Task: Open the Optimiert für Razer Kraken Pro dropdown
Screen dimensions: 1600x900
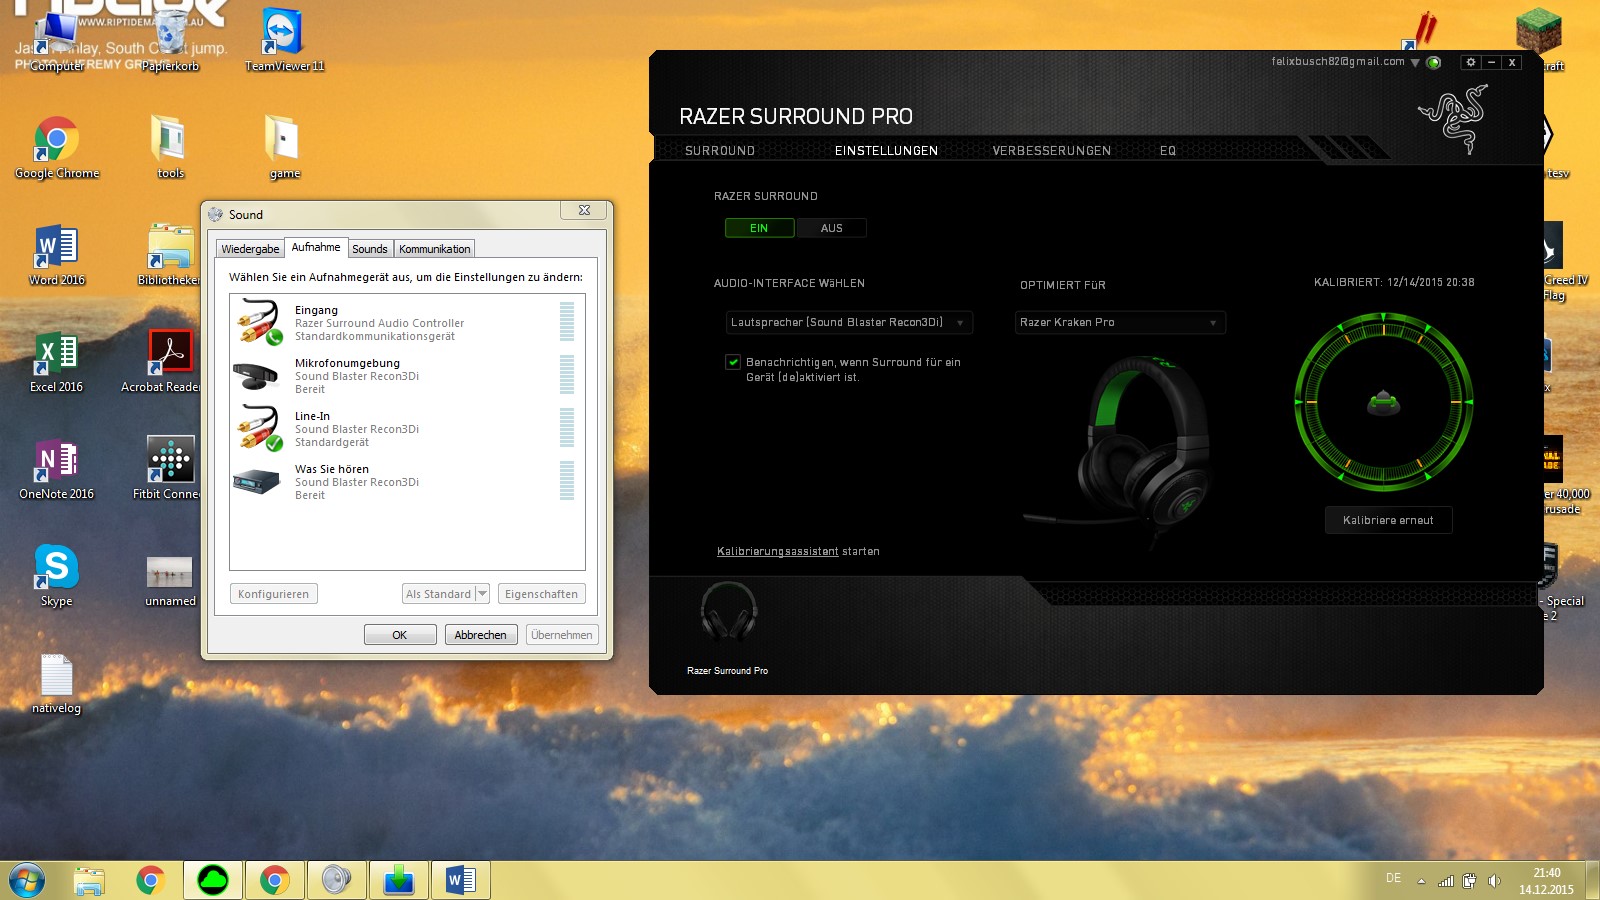Action: point(1120,322)
